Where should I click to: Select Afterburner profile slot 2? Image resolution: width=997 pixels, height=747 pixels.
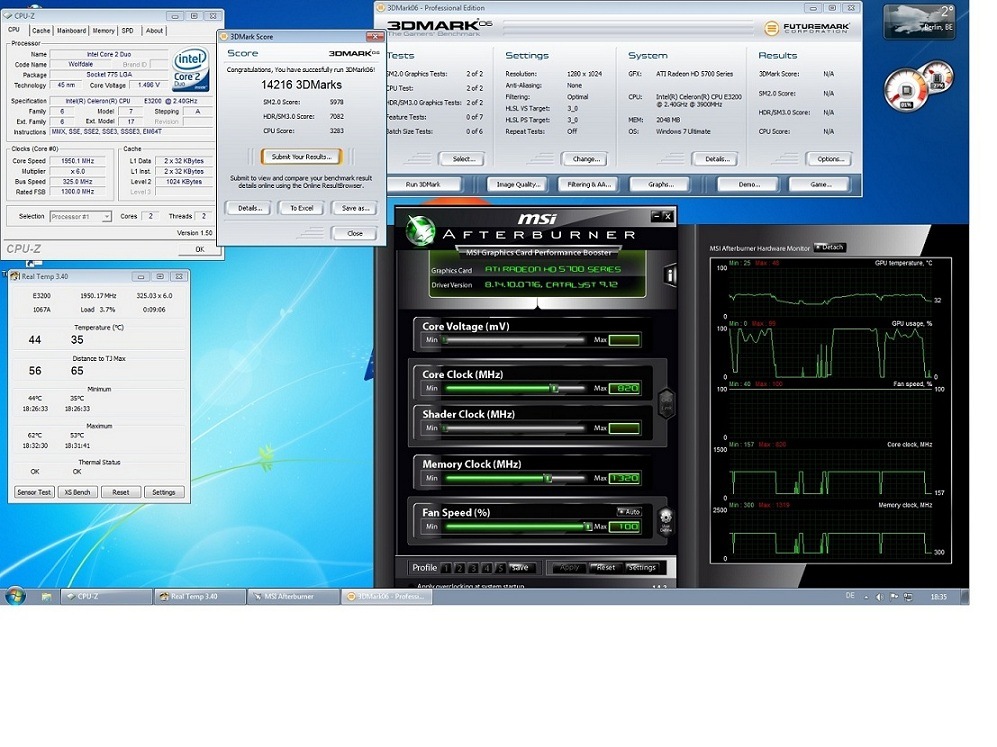tap(460, 568)
